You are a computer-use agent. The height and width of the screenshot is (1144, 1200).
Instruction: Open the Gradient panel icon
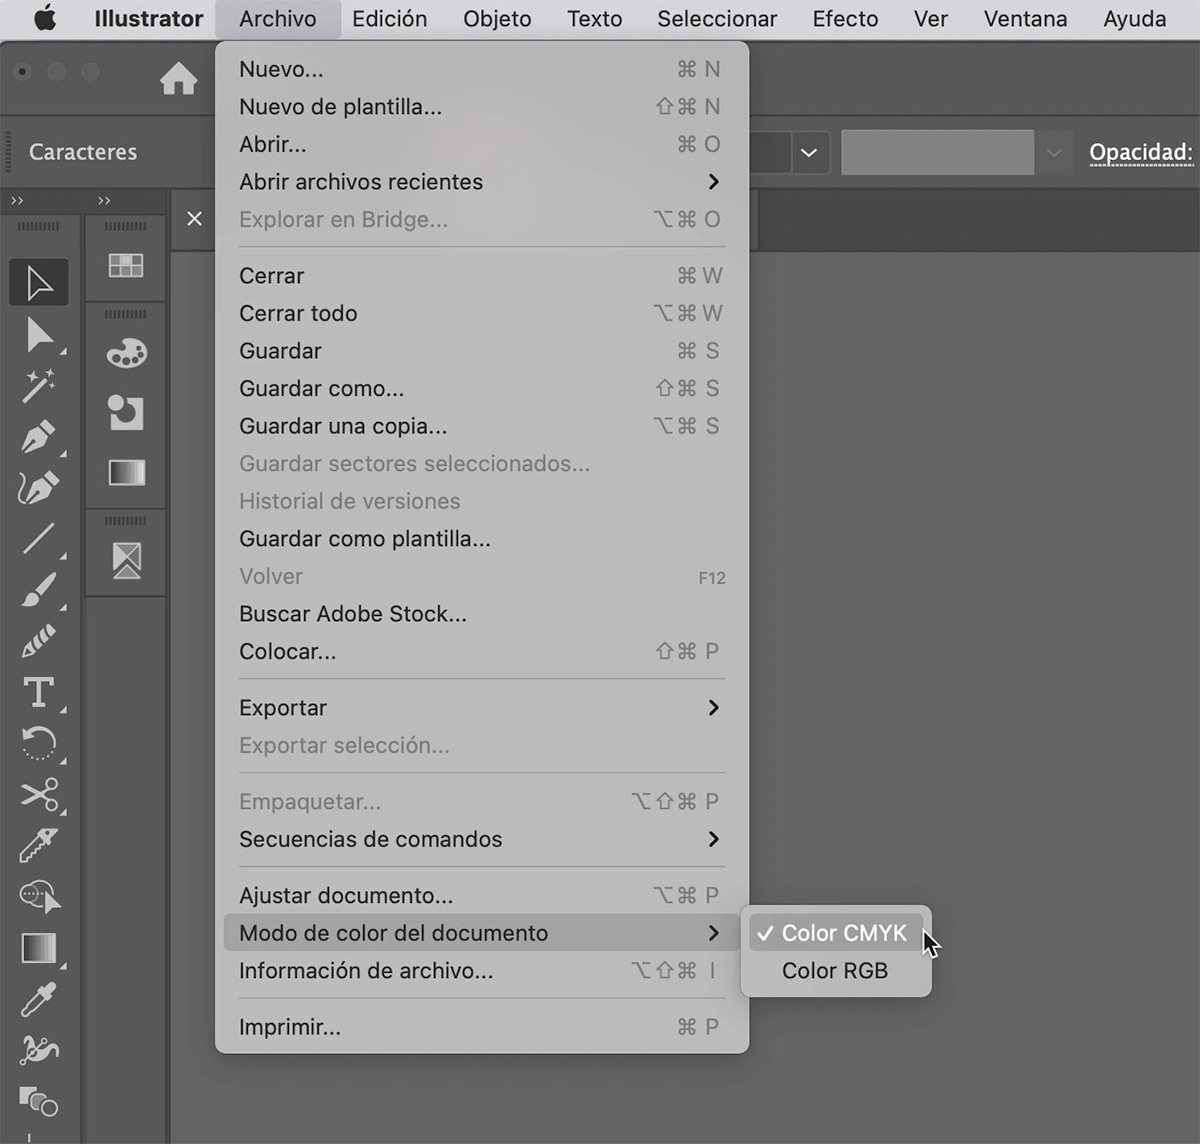pyautogui.click(x=126, y=472)
